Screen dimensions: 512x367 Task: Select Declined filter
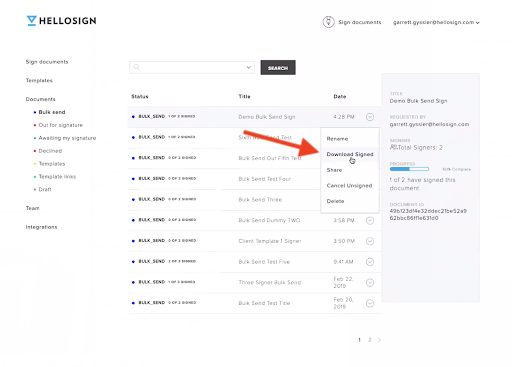pyautogui.click(x=50, y=151)
